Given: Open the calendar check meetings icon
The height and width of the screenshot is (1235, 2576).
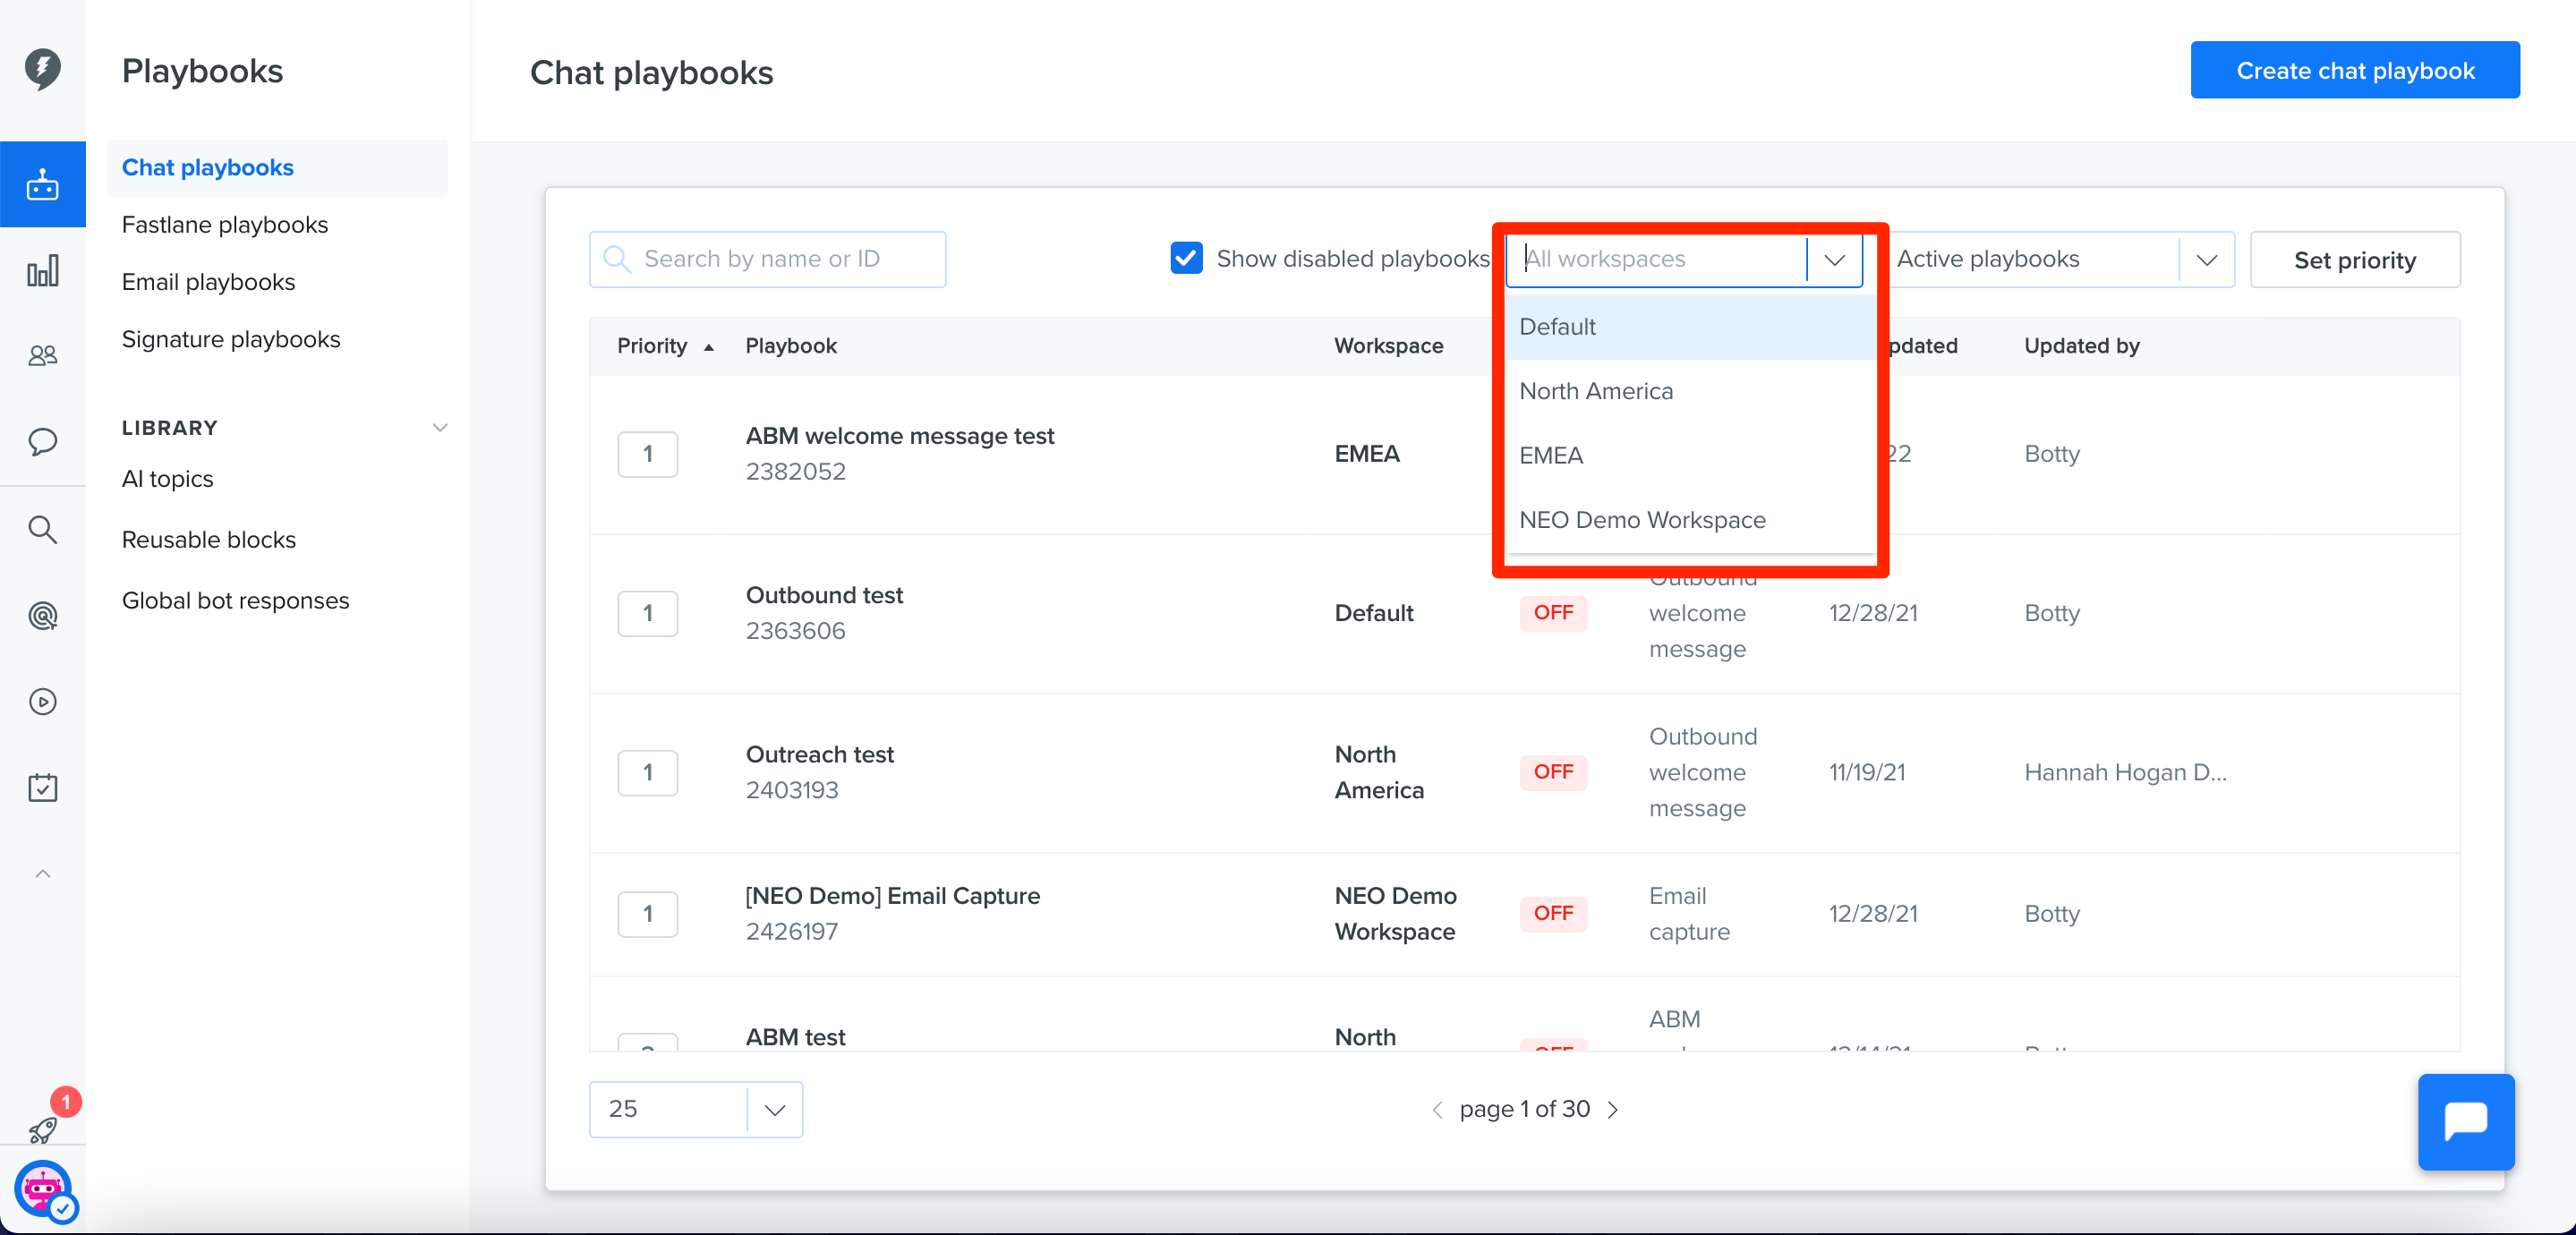Looking at the screenshot, I should point(42,788).
